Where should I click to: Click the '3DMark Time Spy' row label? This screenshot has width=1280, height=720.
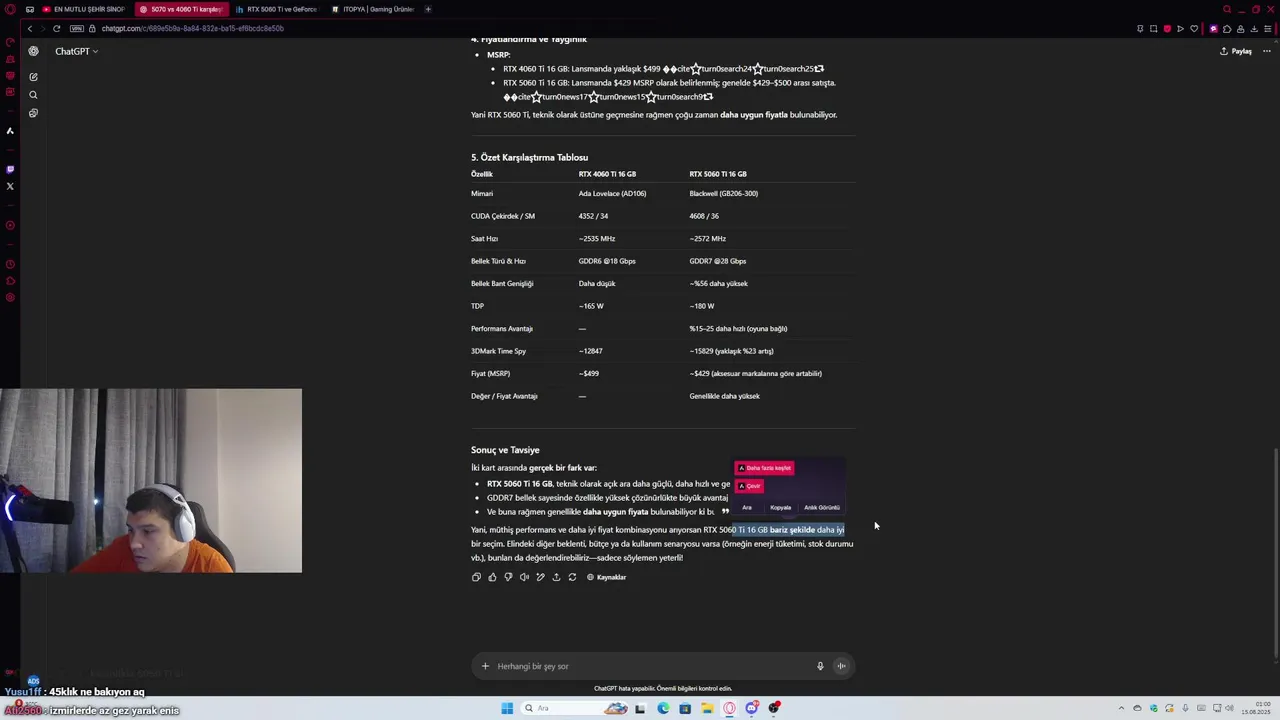[x=498, y=351]
